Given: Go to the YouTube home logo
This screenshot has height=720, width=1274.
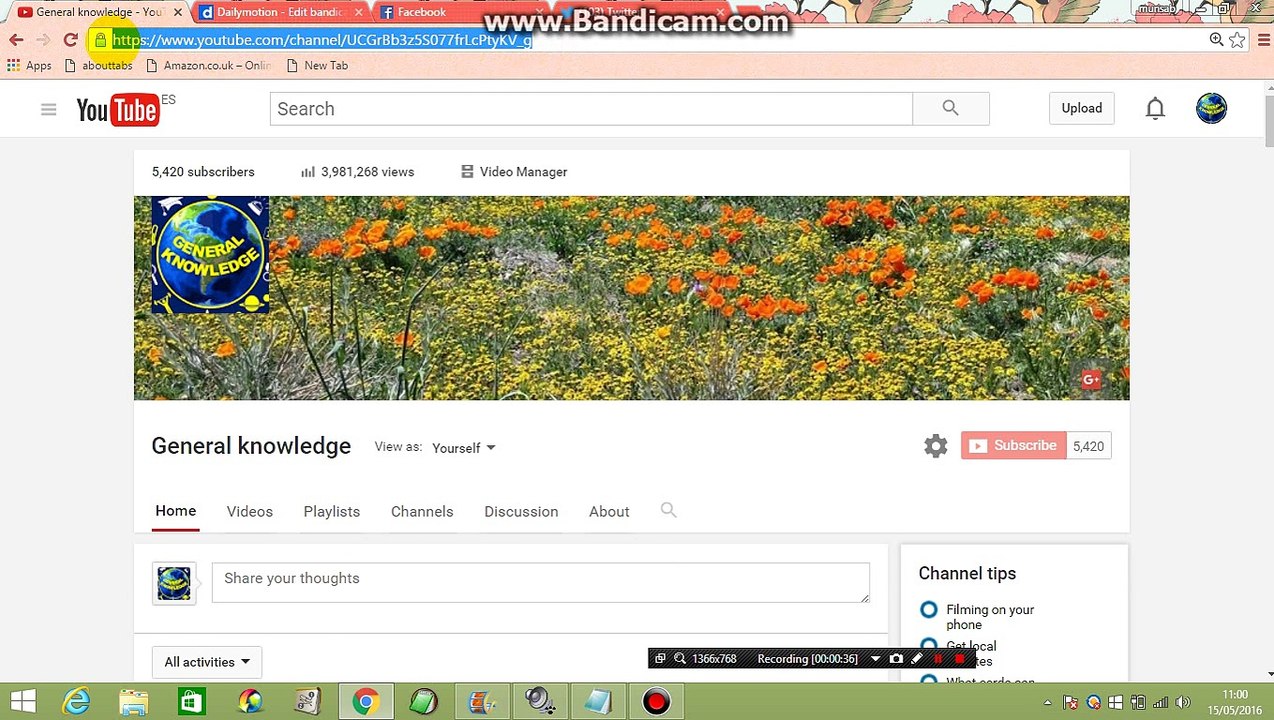Looking at the screenshot, I should (117, 109).
